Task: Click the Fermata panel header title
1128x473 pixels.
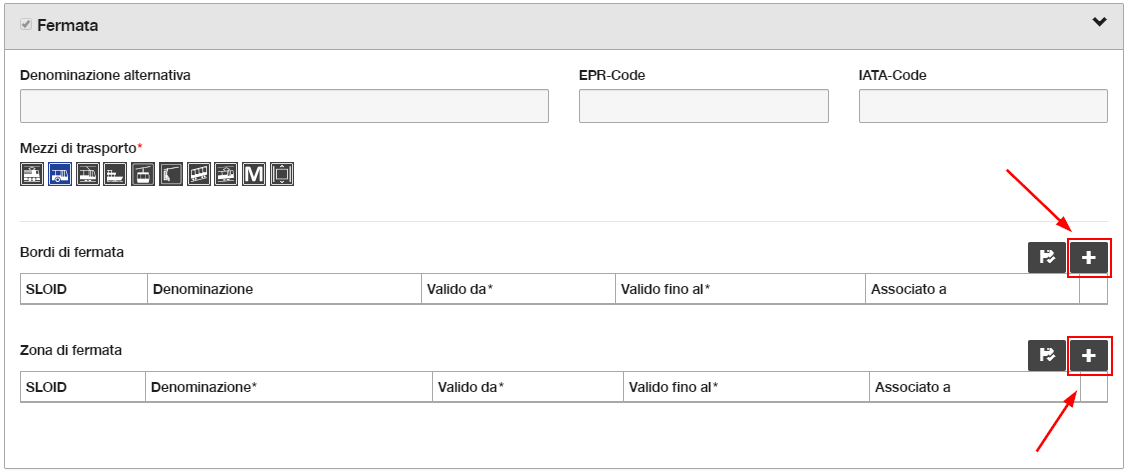Action: (68, 25)
